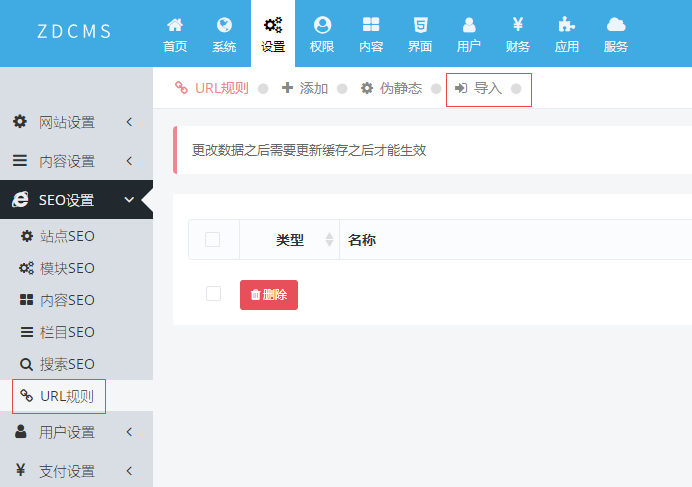Click the person icon beside 用户设置

coord(21,431)
